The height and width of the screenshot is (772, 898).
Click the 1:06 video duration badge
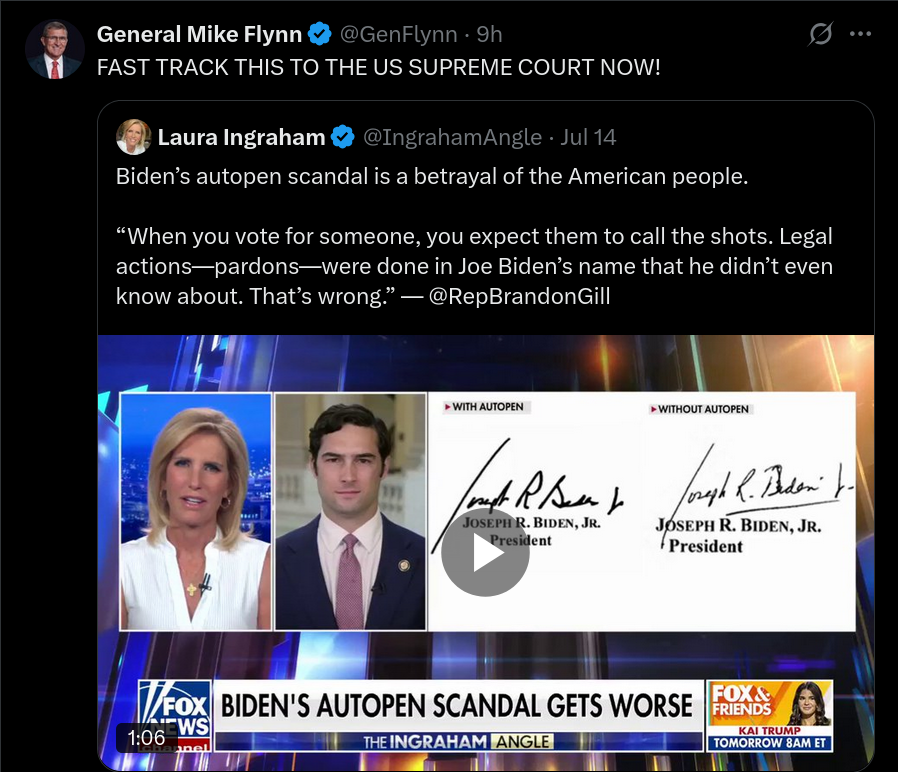click(146, 738)
